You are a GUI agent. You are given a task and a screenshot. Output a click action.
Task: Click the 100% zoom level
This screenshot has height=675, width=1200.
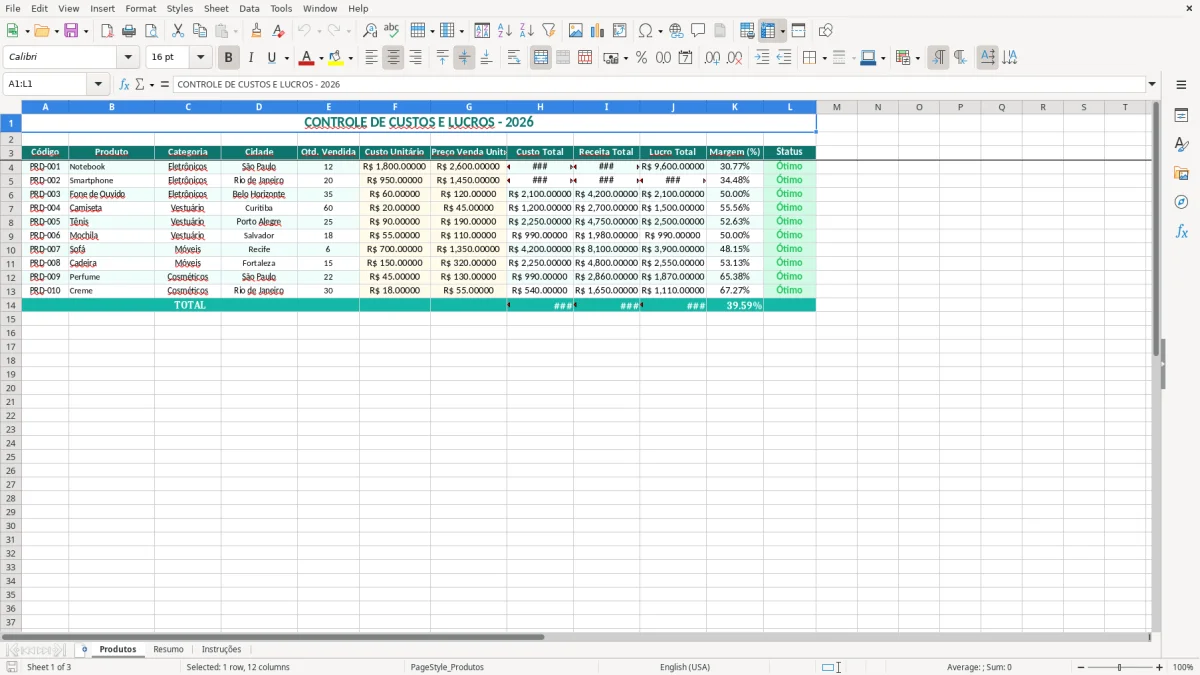[x=1183, y=667]
